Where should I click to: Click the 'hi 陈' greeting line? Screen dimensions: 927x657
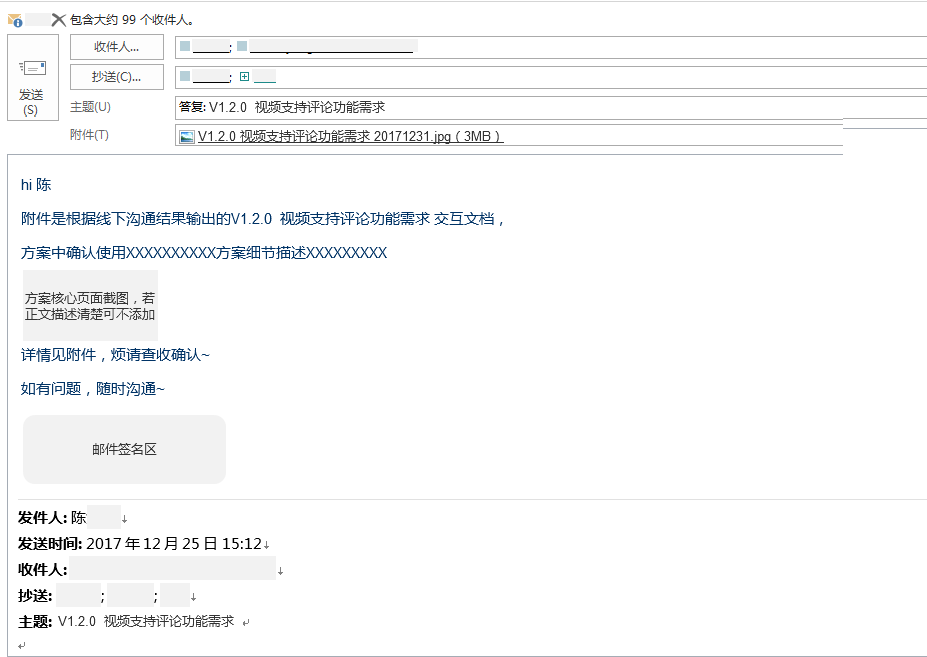click(x=36, y=185)
